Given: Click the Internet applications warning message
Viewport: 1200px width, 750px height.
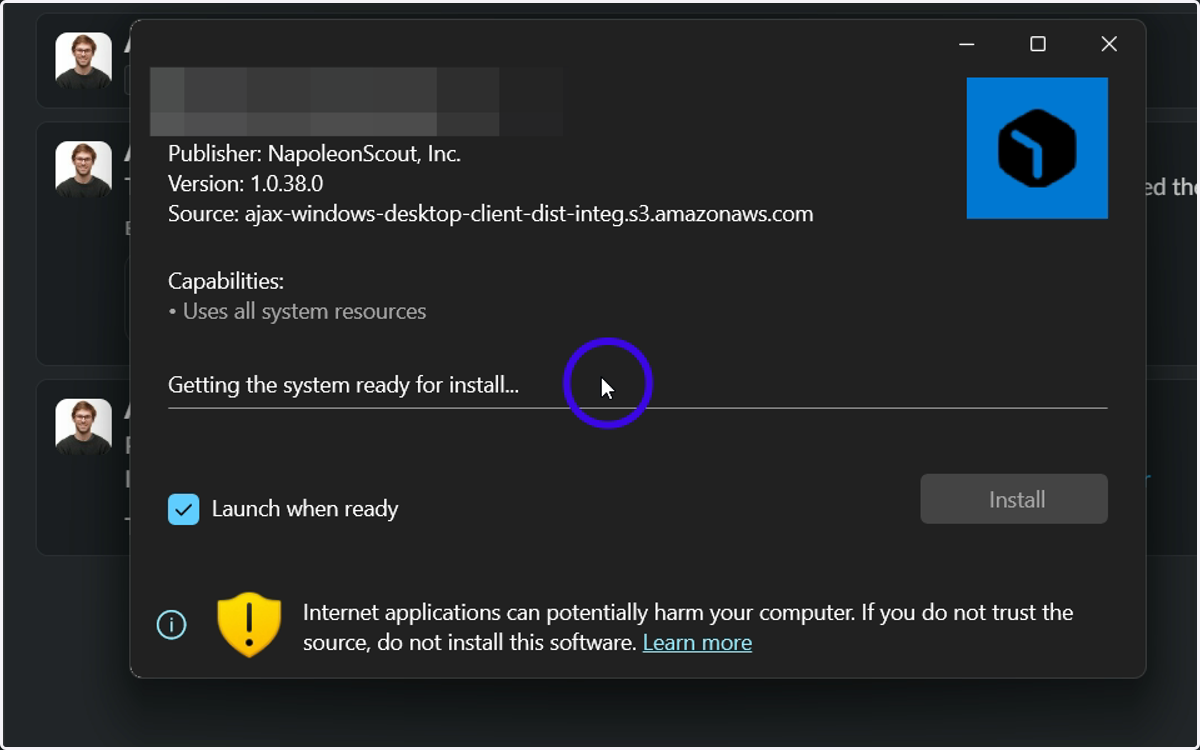Looking at the screenshot, I should coord(688,627).
